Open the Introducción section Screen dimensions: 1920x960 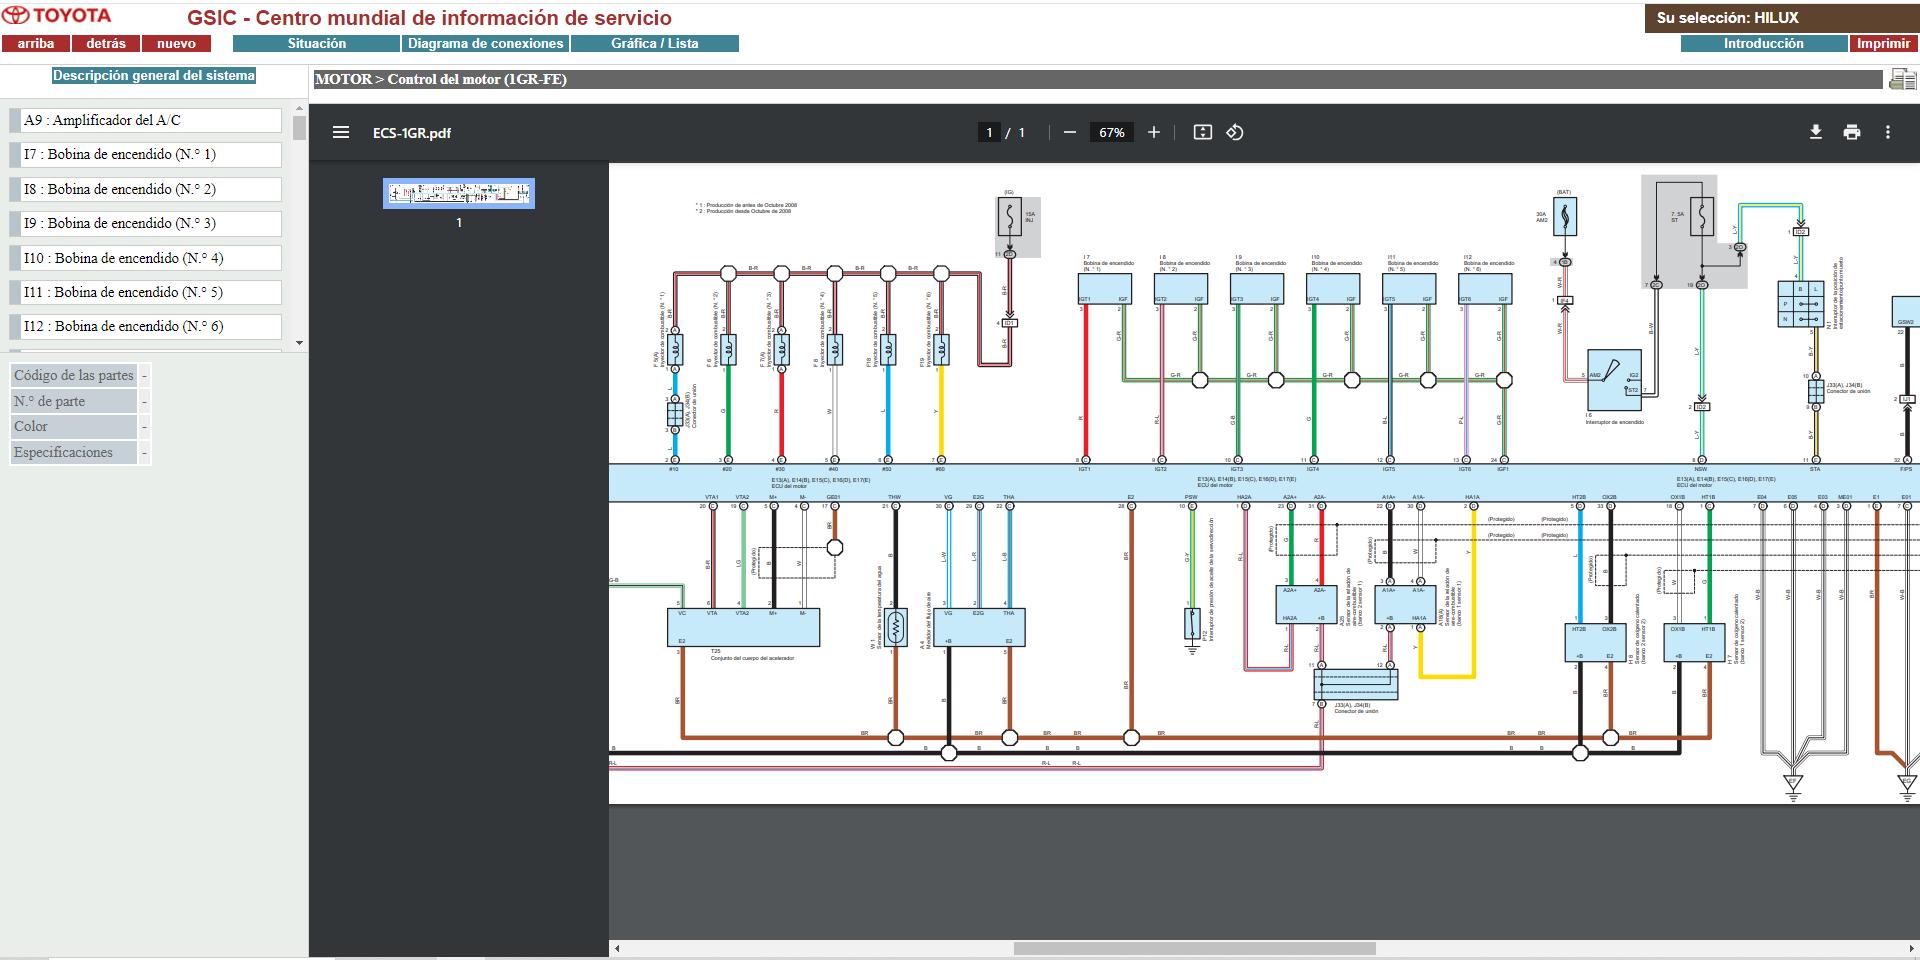coord(1764,44)
